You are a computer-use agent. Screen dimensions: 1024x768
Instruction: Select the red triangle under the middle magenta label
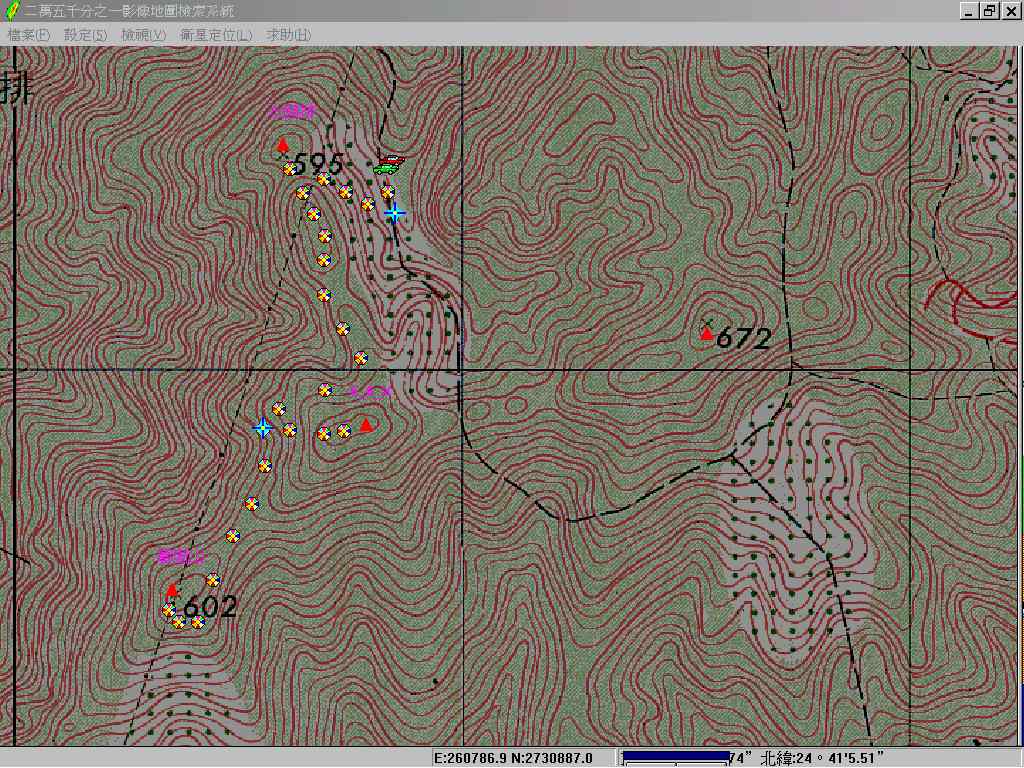click(366, 425)
